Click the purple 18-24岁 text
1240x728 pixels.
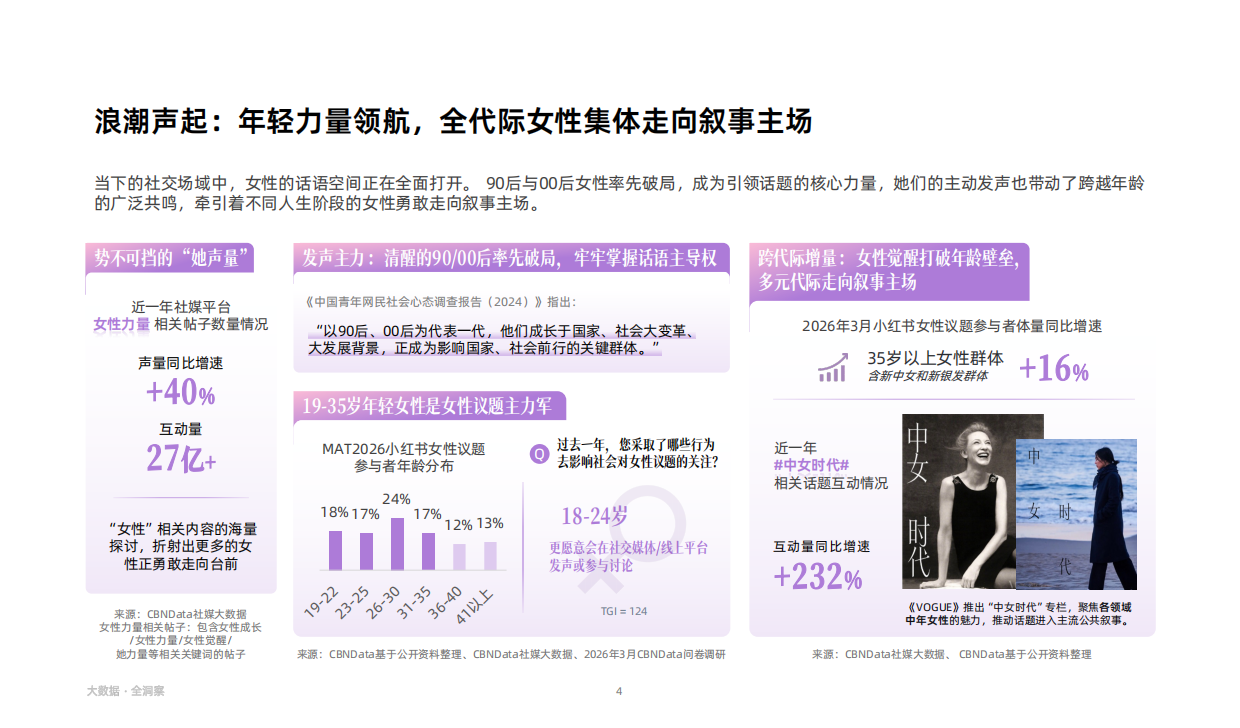coord(594,516)
